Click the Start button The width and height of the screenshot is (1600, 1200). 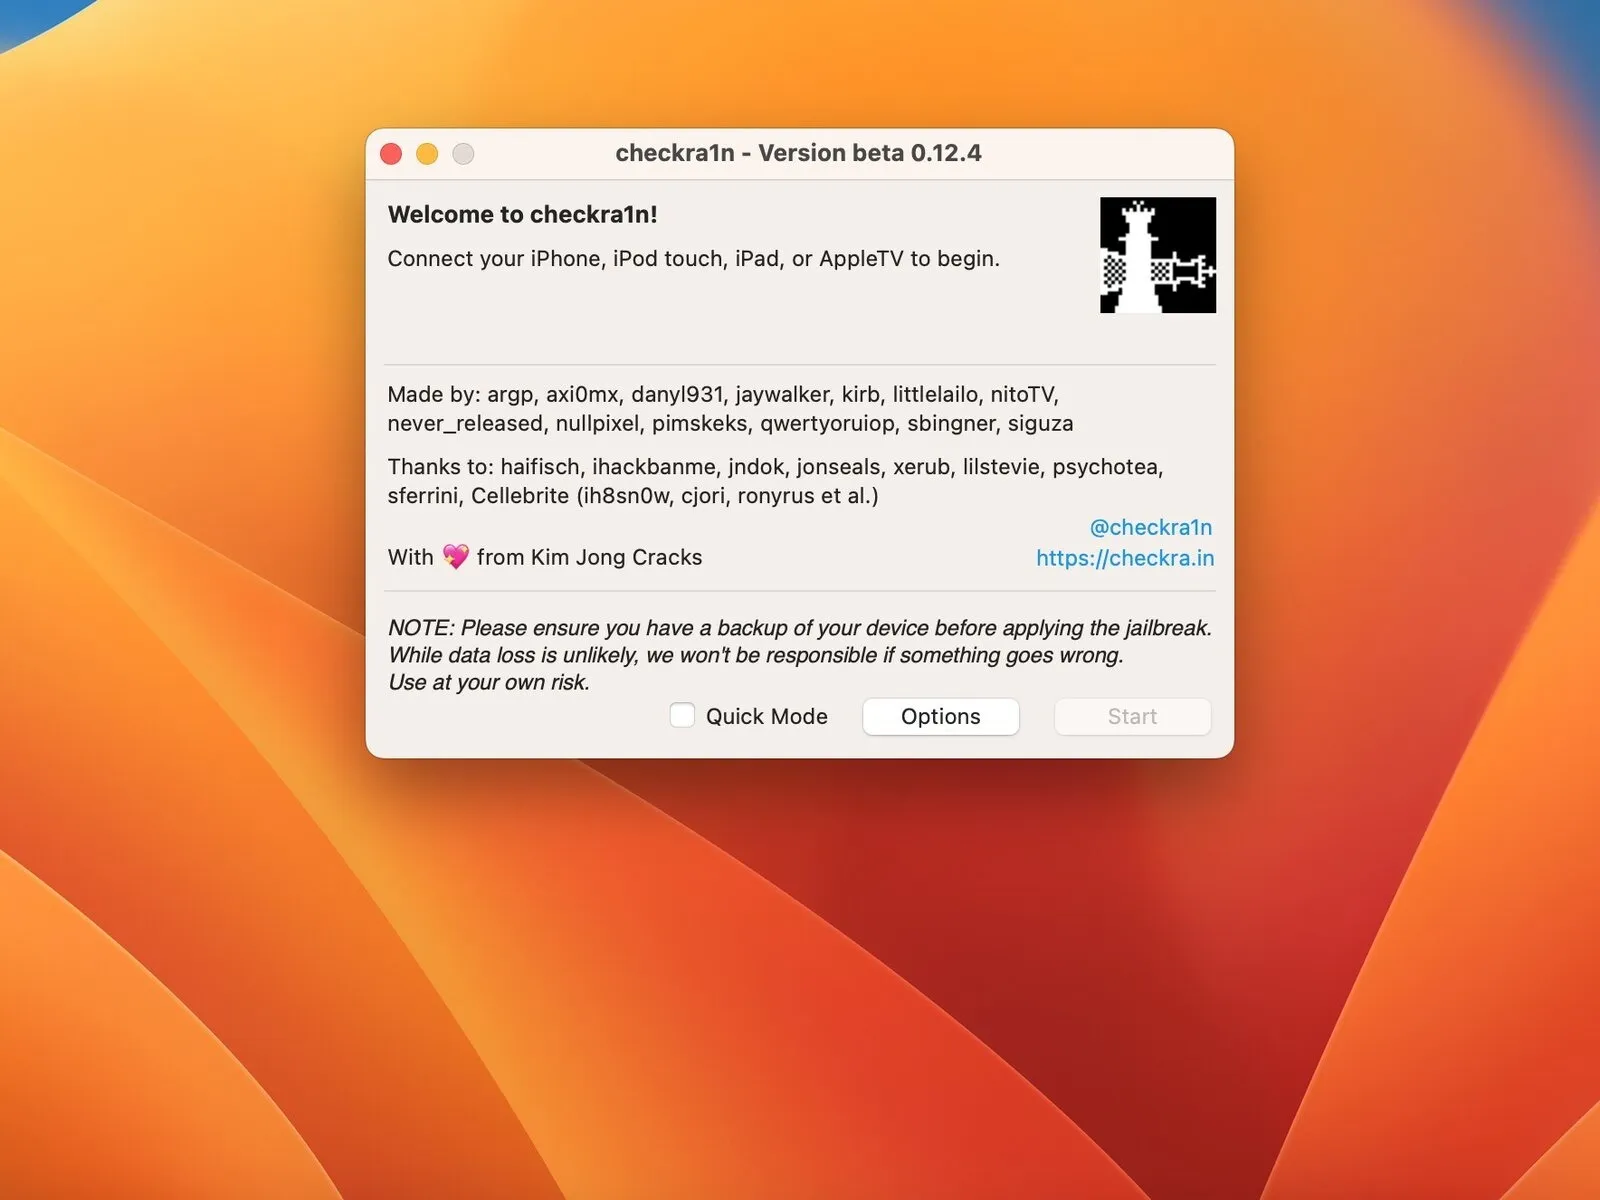[1132, 716]
